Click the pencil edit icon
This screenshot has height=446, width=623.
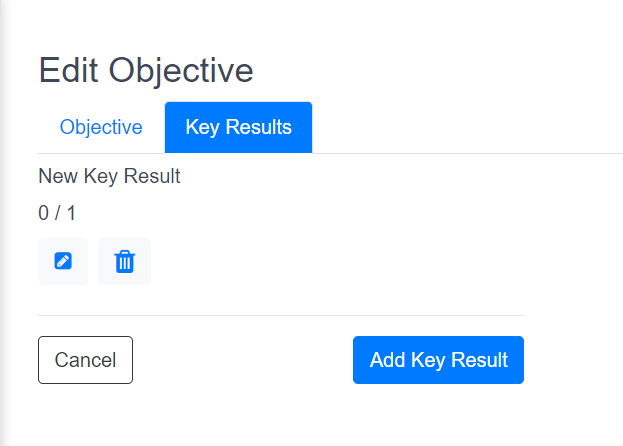(63, 261)
